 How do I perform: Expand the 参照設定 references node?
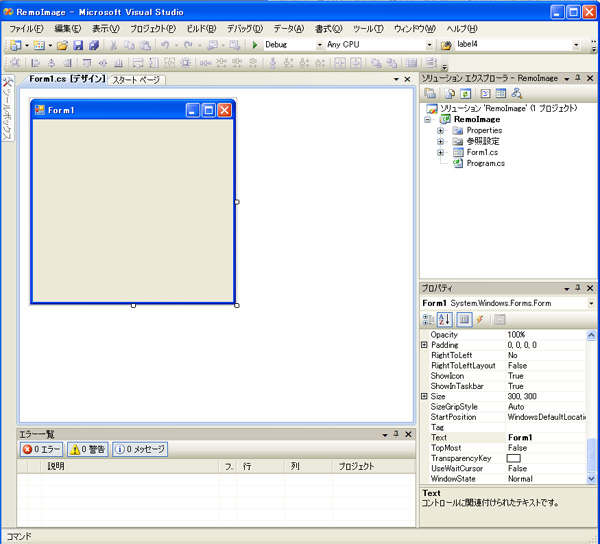440,142
